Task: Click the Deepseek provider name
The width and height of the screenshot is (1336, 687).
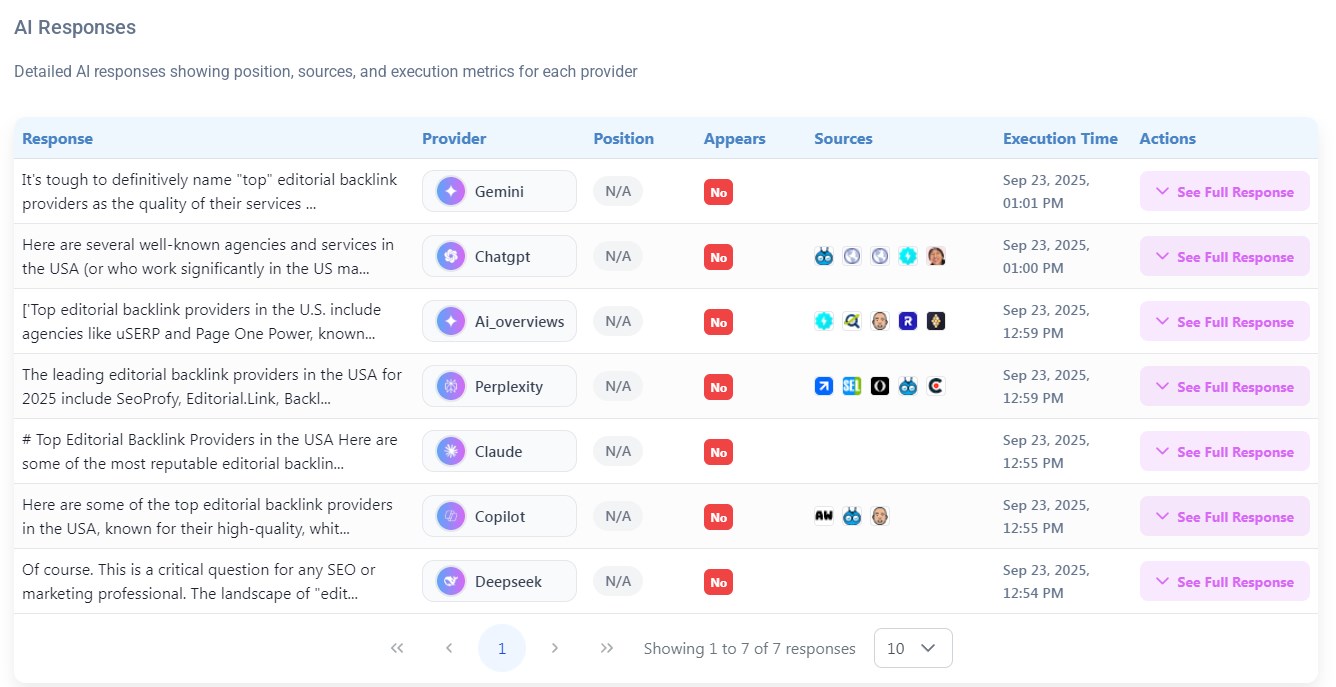Action: [509, 581]
